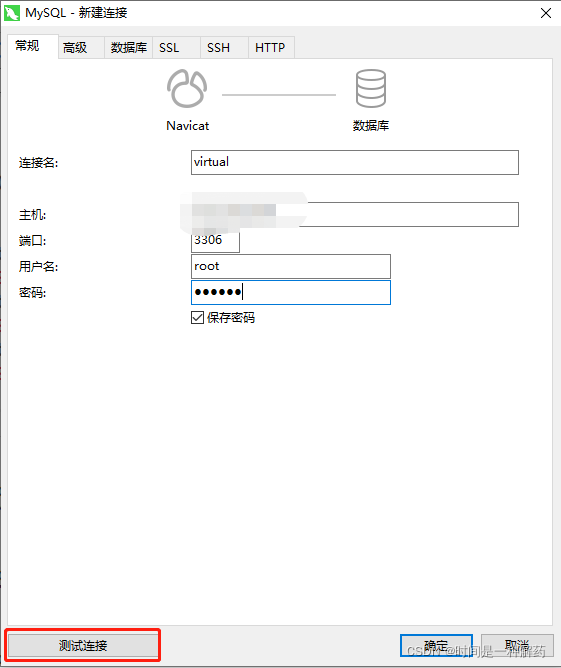Toggle the 保存密码 checkbox
Viewport: 561px width, 668px height.
click(197, 317)
